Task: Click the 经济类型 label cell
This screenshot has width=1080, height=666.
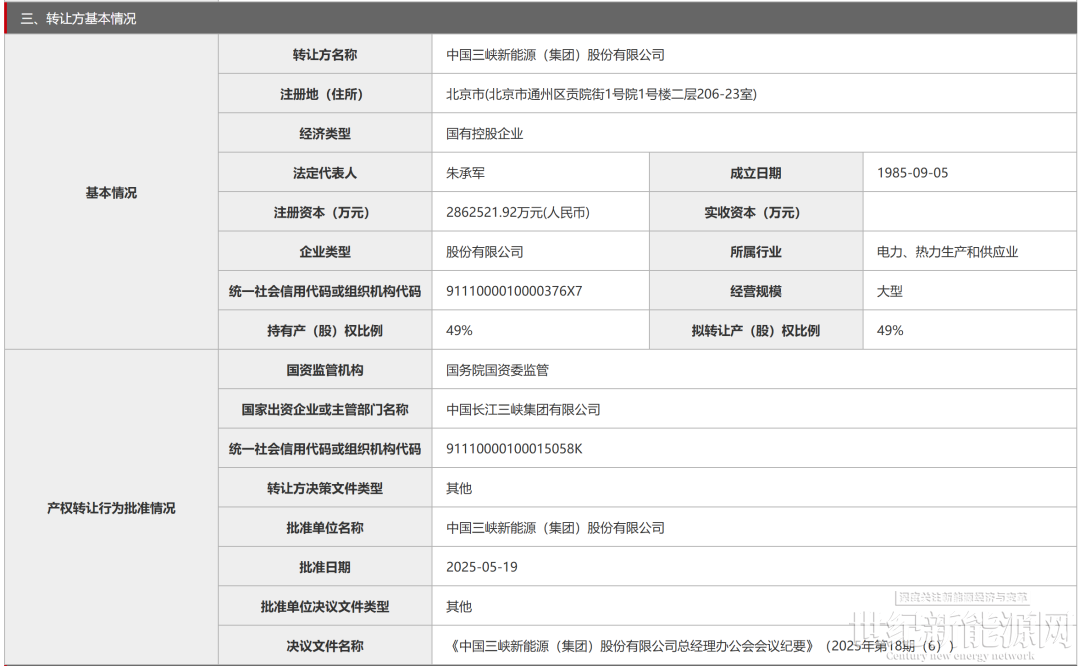Action: pos(325,134)
